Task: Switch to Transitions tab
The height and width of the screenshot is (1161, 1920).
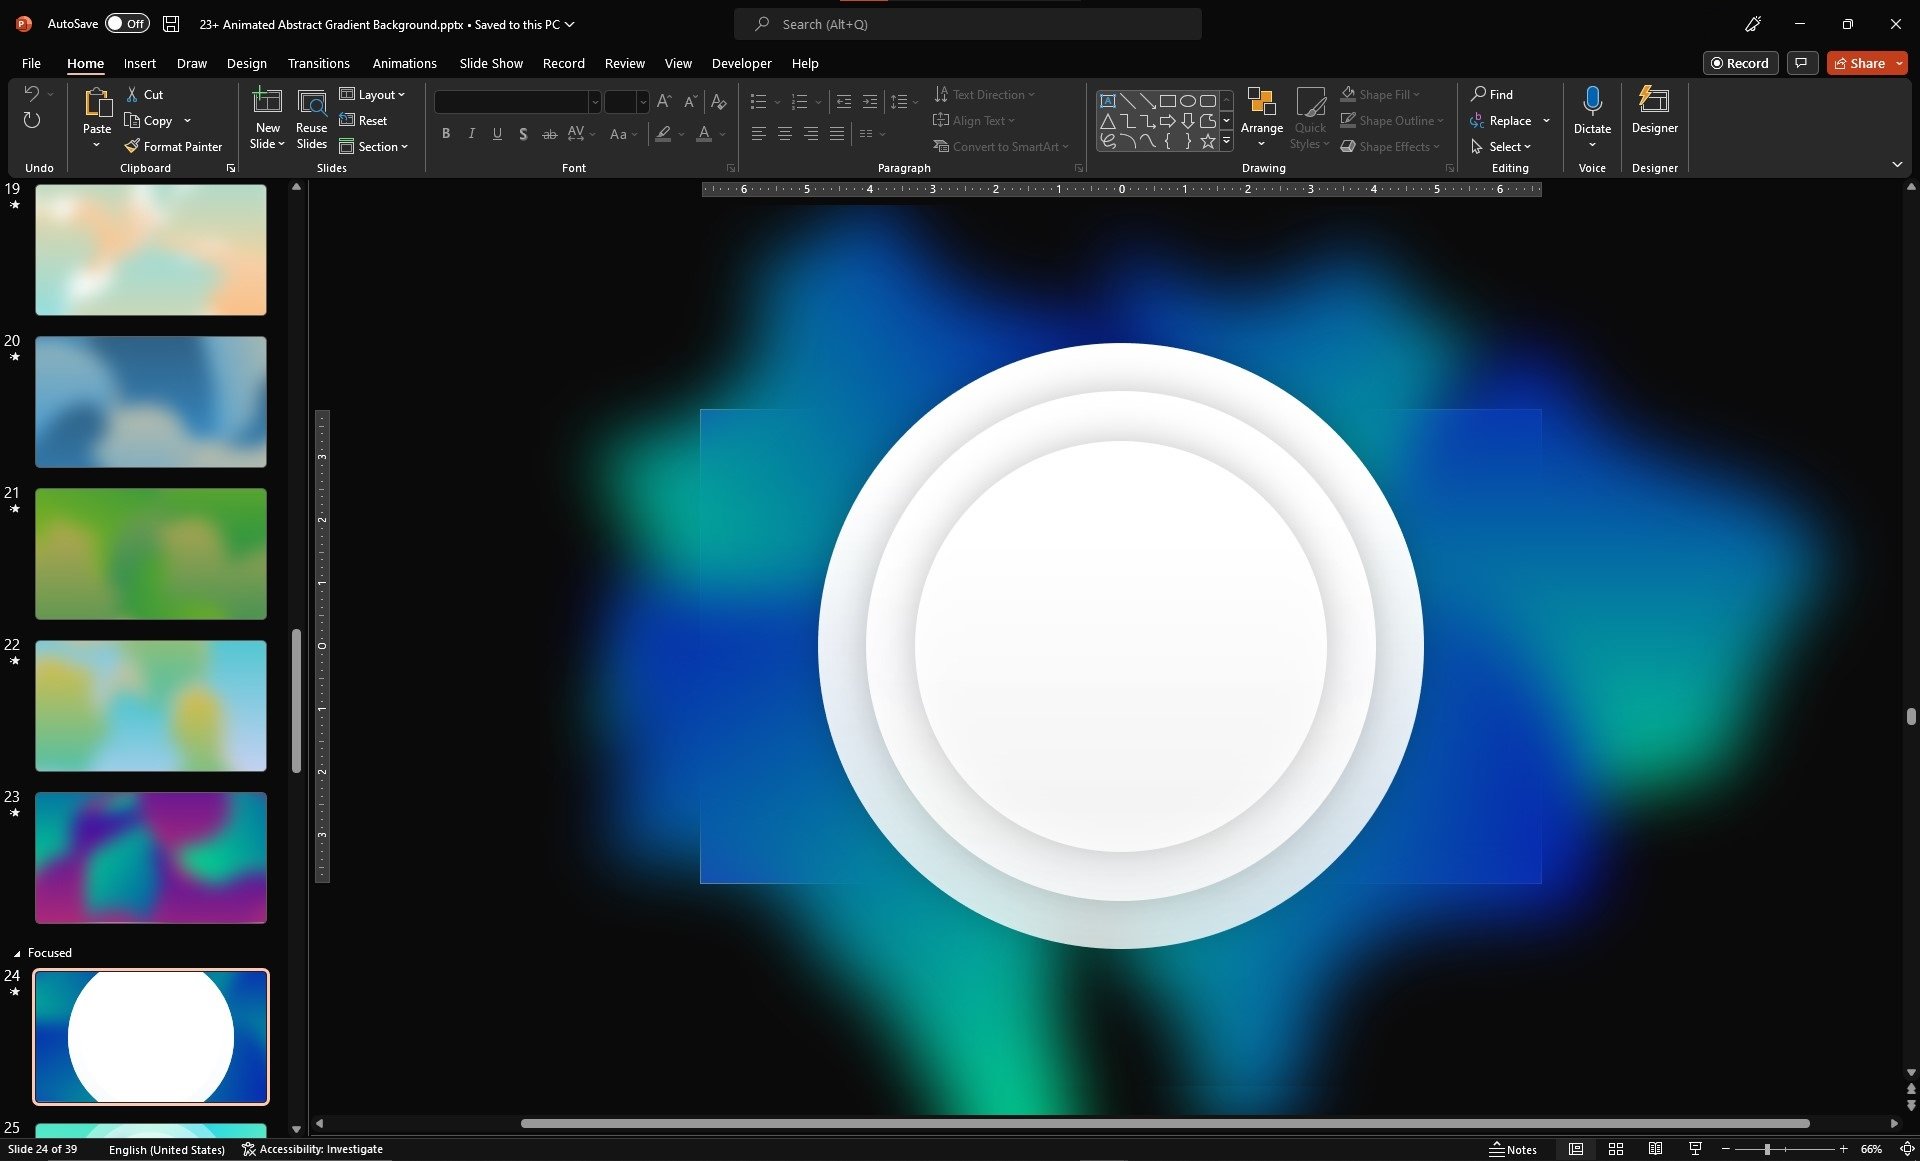Action: pos(318,63)
